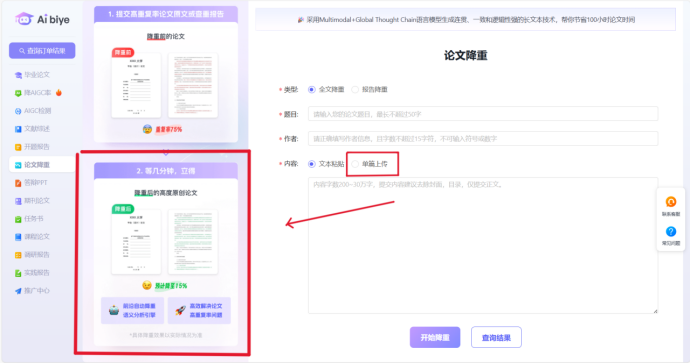
Task: Click the green icon beside 任务书
Action: (18, 219)
